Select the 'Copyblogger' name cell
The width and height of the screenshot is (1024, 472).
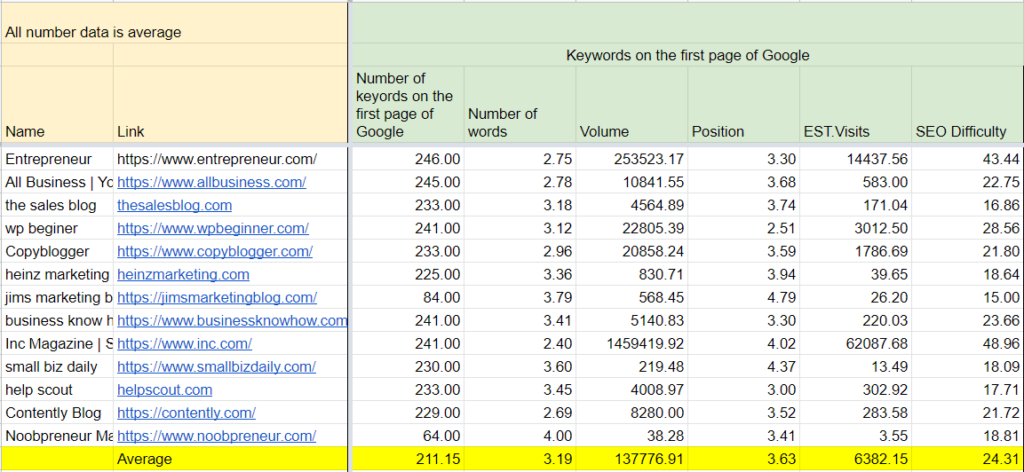pyautogui.click(x=57, y=251)
